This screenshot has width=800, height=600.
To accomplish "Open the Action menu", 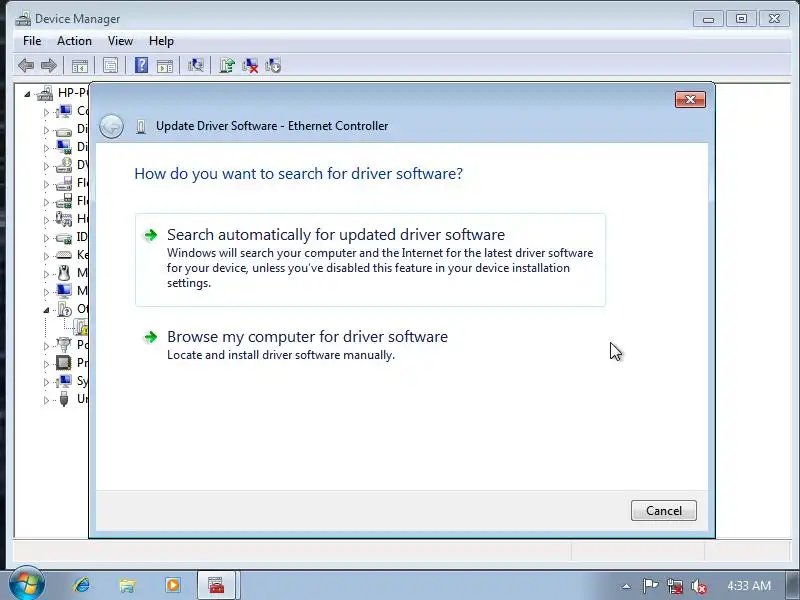I will pyautogui.click(x=74, y=41).
